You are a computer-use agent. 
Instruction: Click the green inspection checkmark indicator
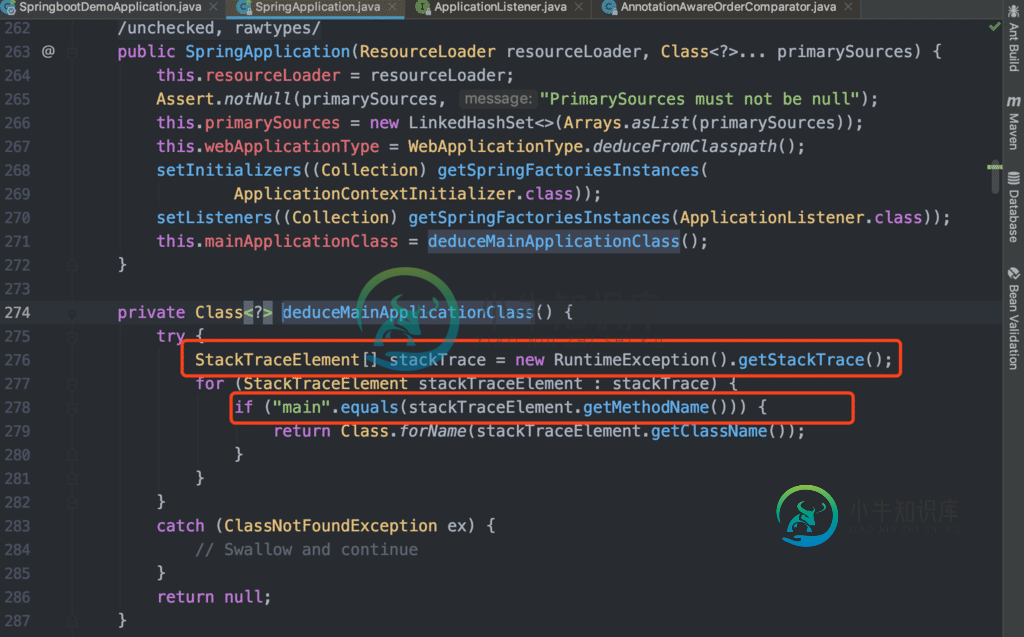click(x=994, y=27)
